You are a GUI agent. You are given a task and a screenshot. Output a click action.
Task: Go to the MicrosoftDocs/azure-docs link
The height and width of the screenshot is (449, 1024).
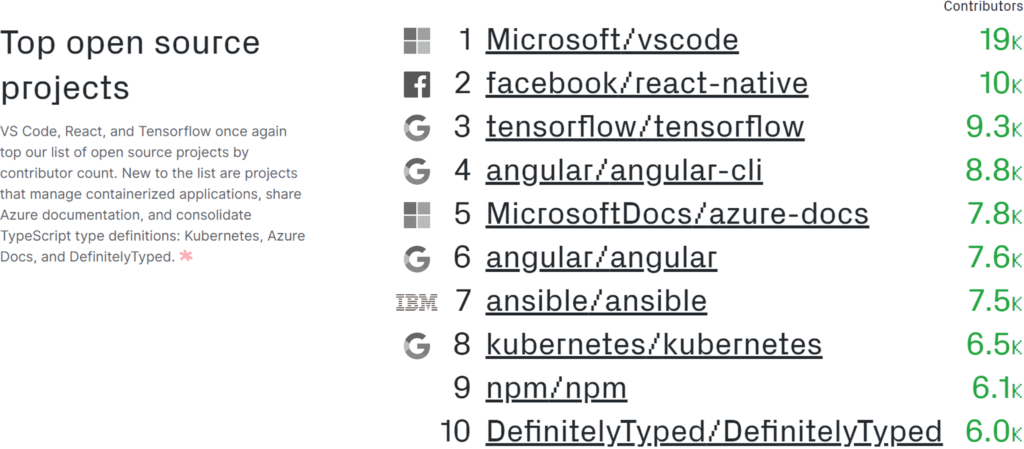click(x=677, y=215)
